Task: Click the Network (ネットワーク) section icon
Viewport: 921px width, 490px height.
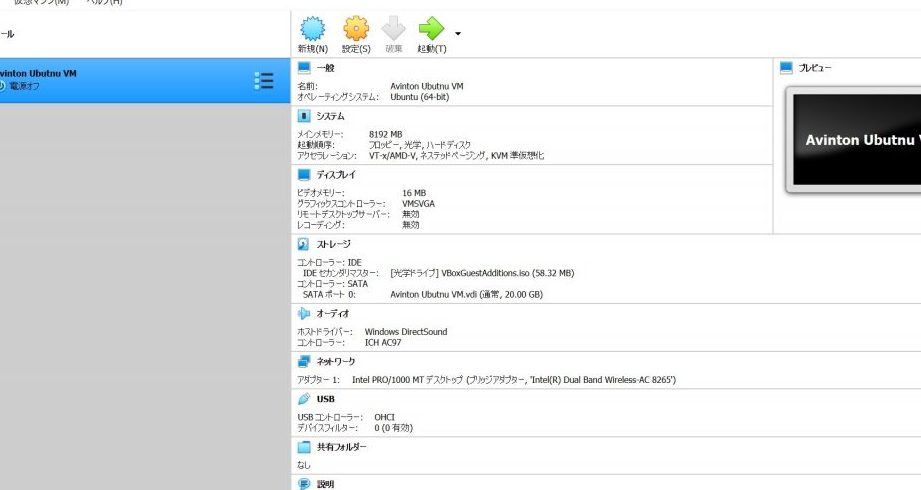Action: click(304, 361)
